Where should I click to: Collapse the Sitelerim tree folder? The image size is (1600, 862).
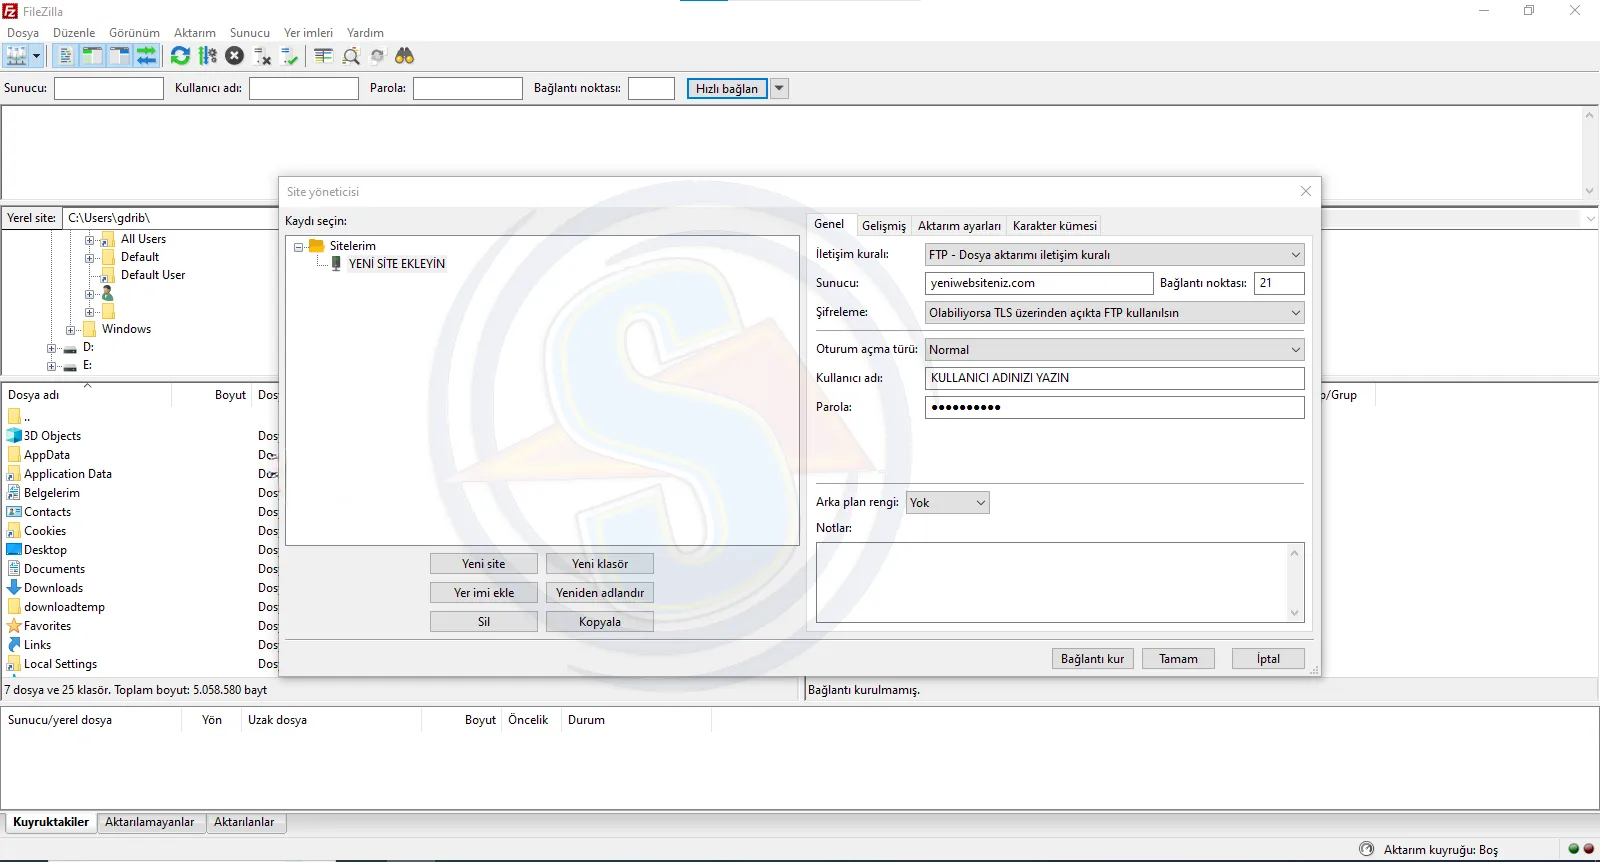click(298, 246)
